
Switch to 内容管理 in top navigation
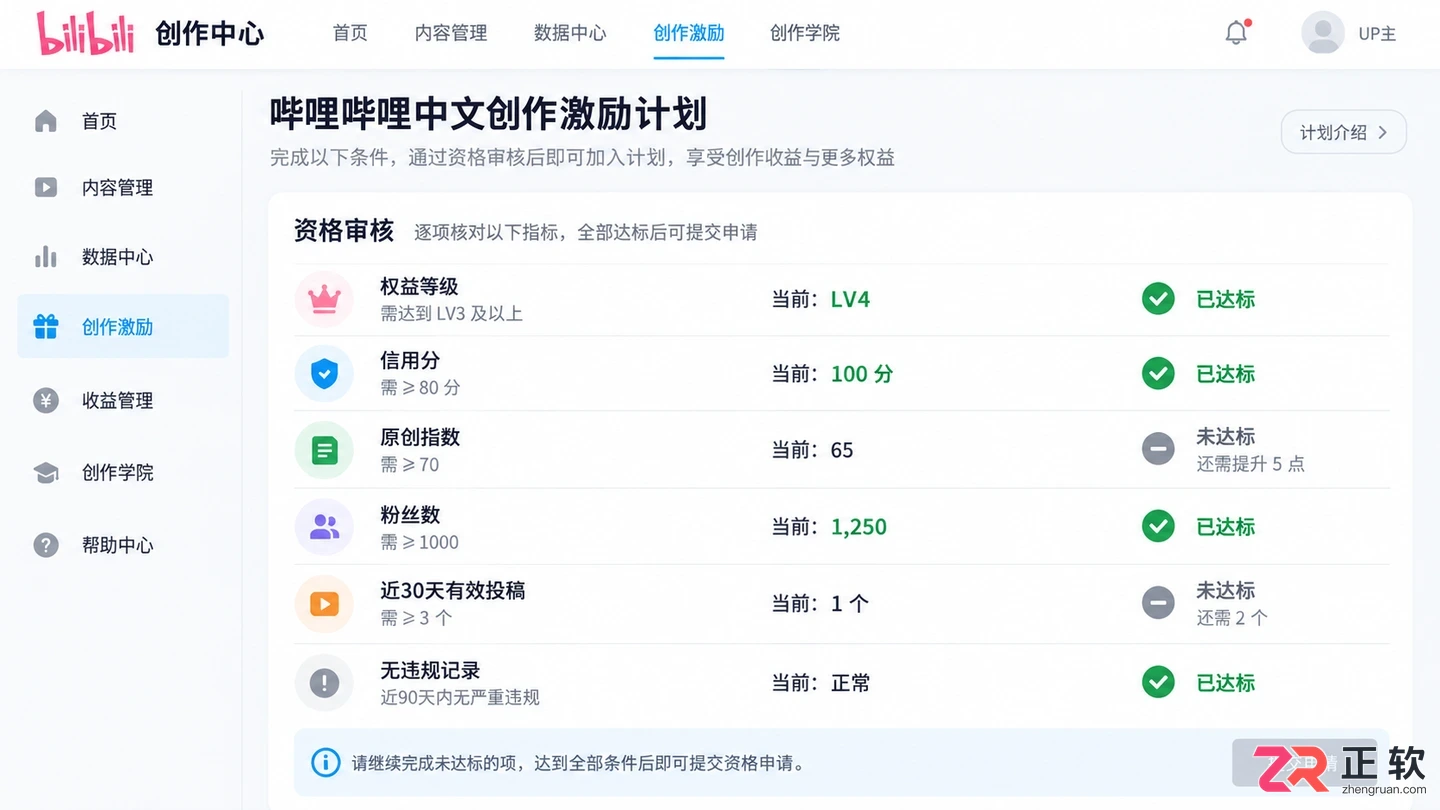[x=451, y=33]
